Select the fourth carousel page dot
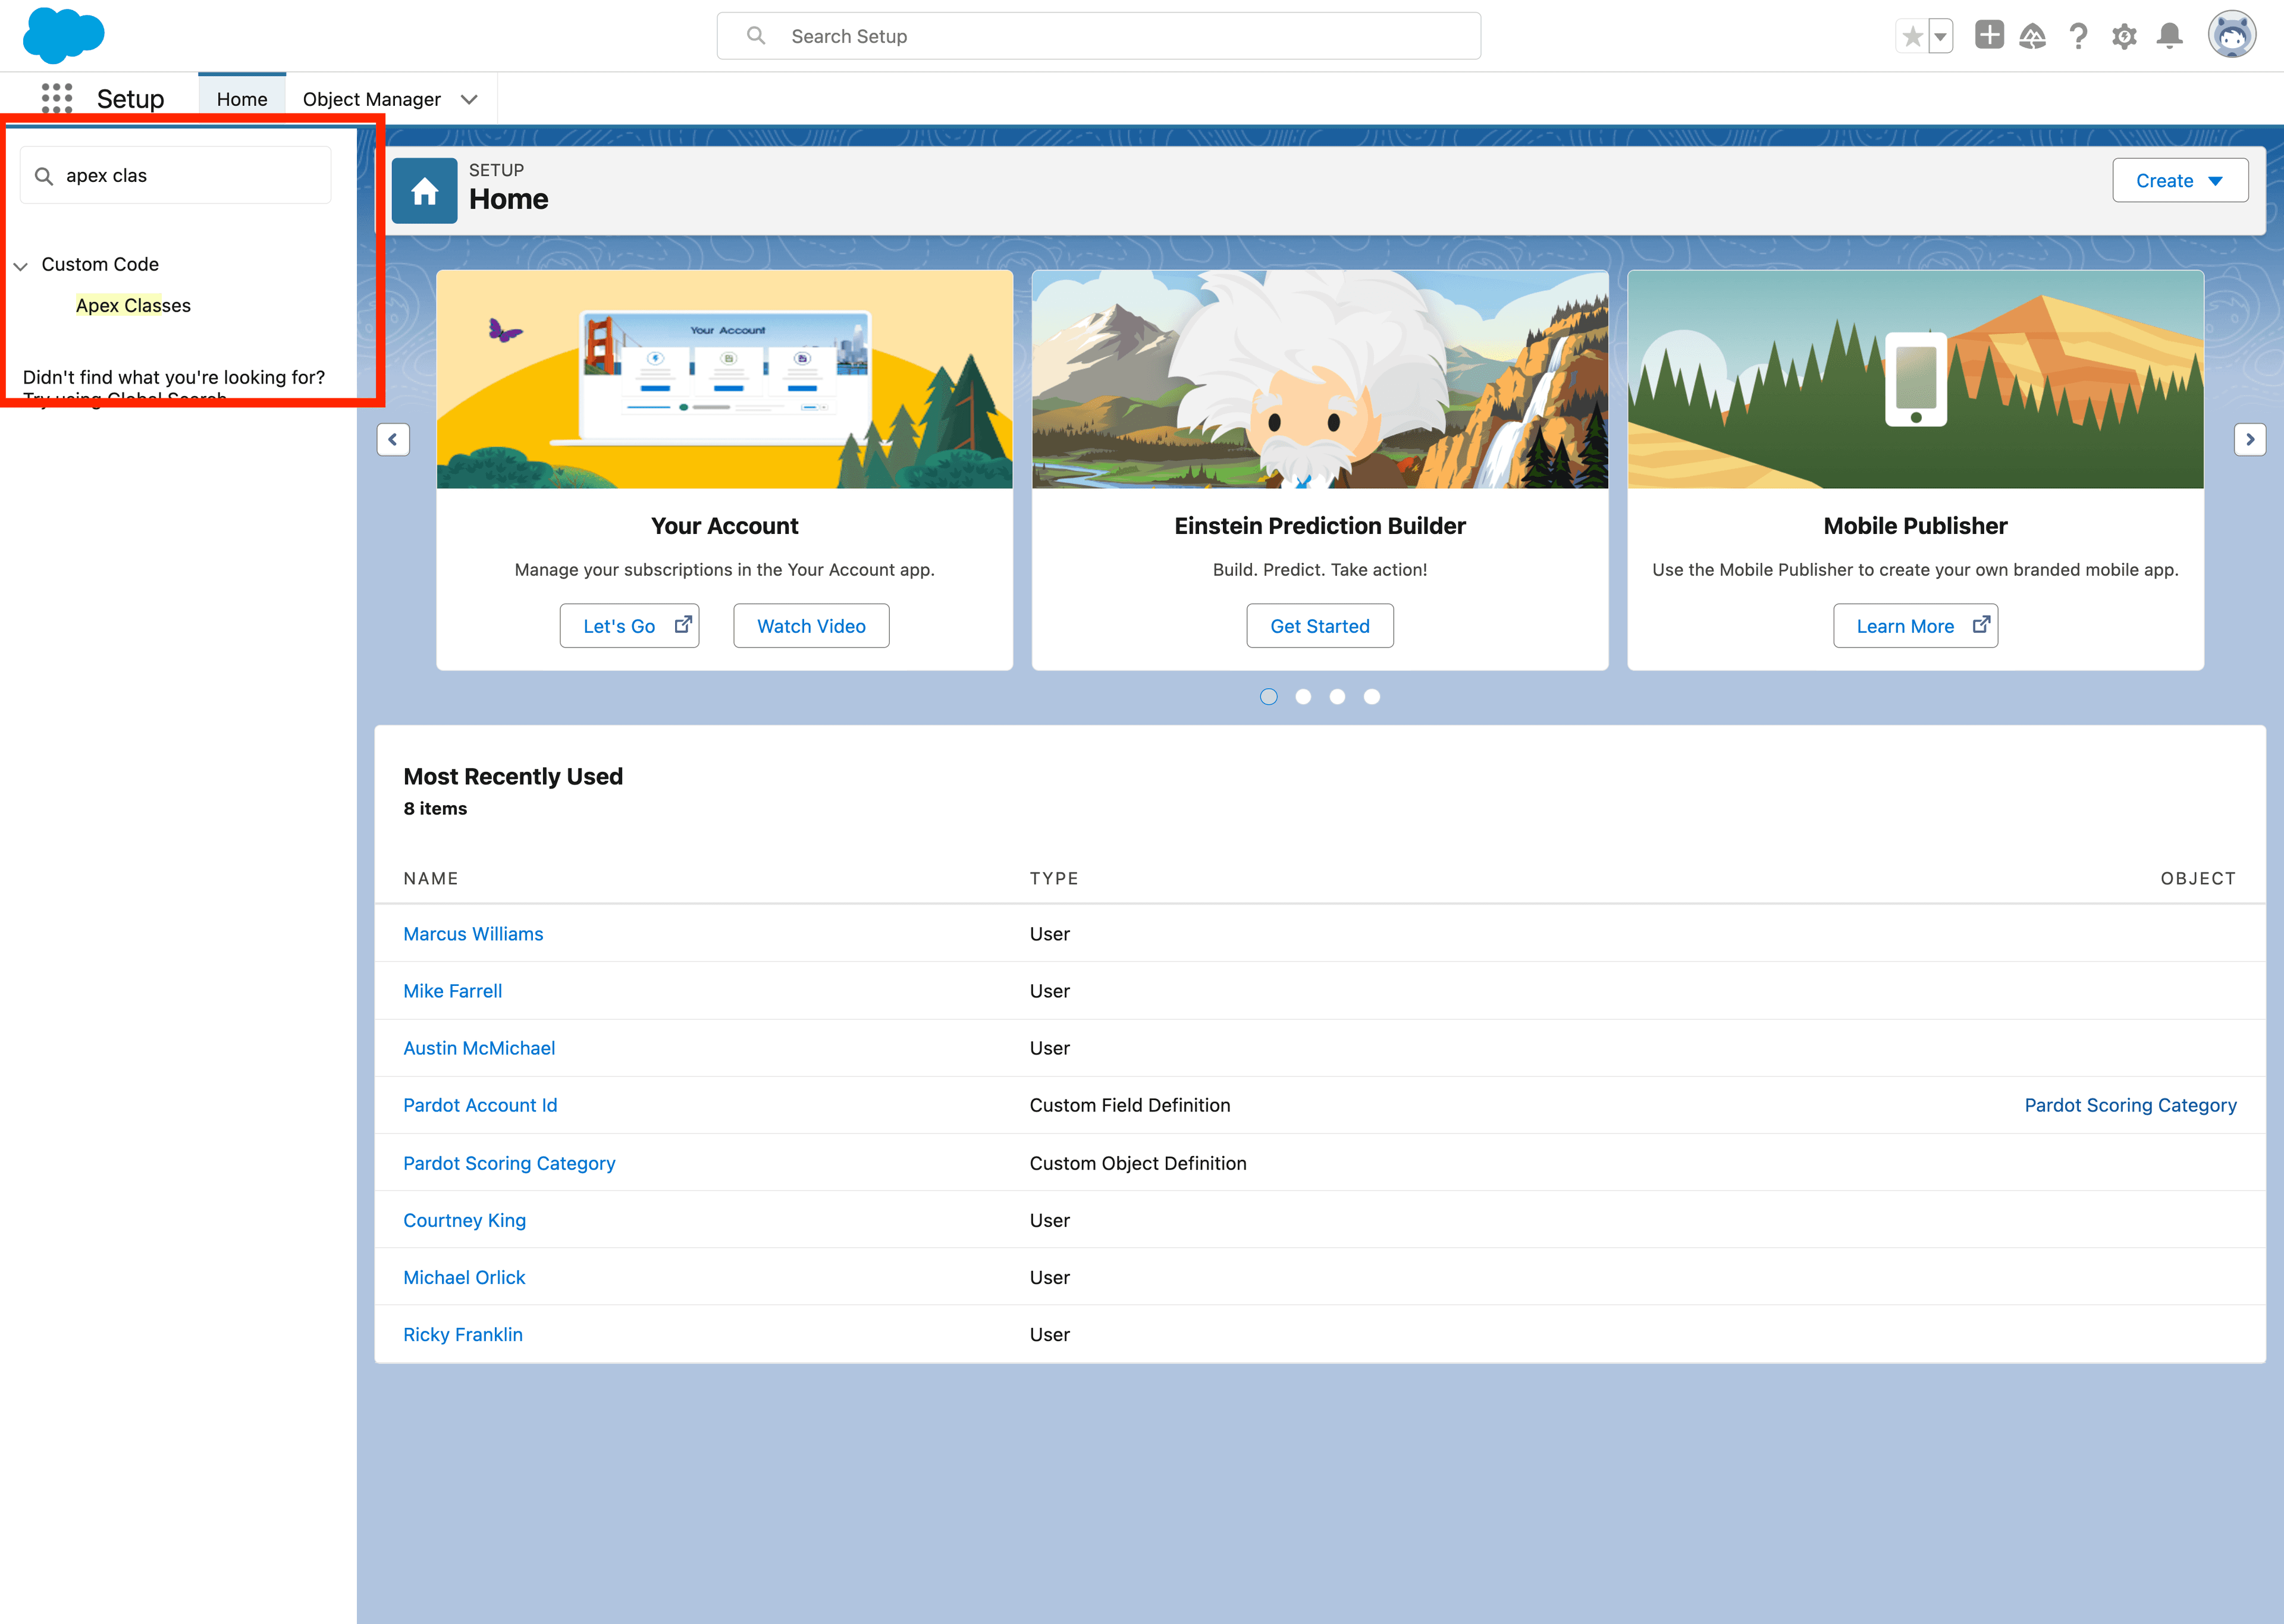 1372,697
